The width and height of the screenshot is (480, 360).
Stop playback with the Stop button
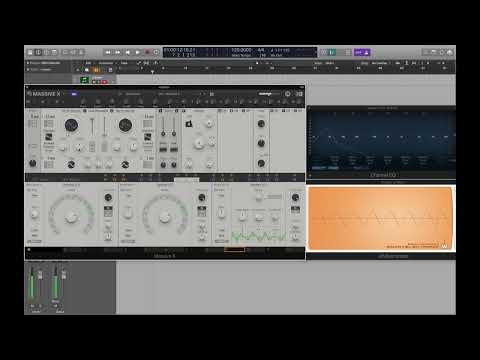pyautogui.click(x=128, y=52)
